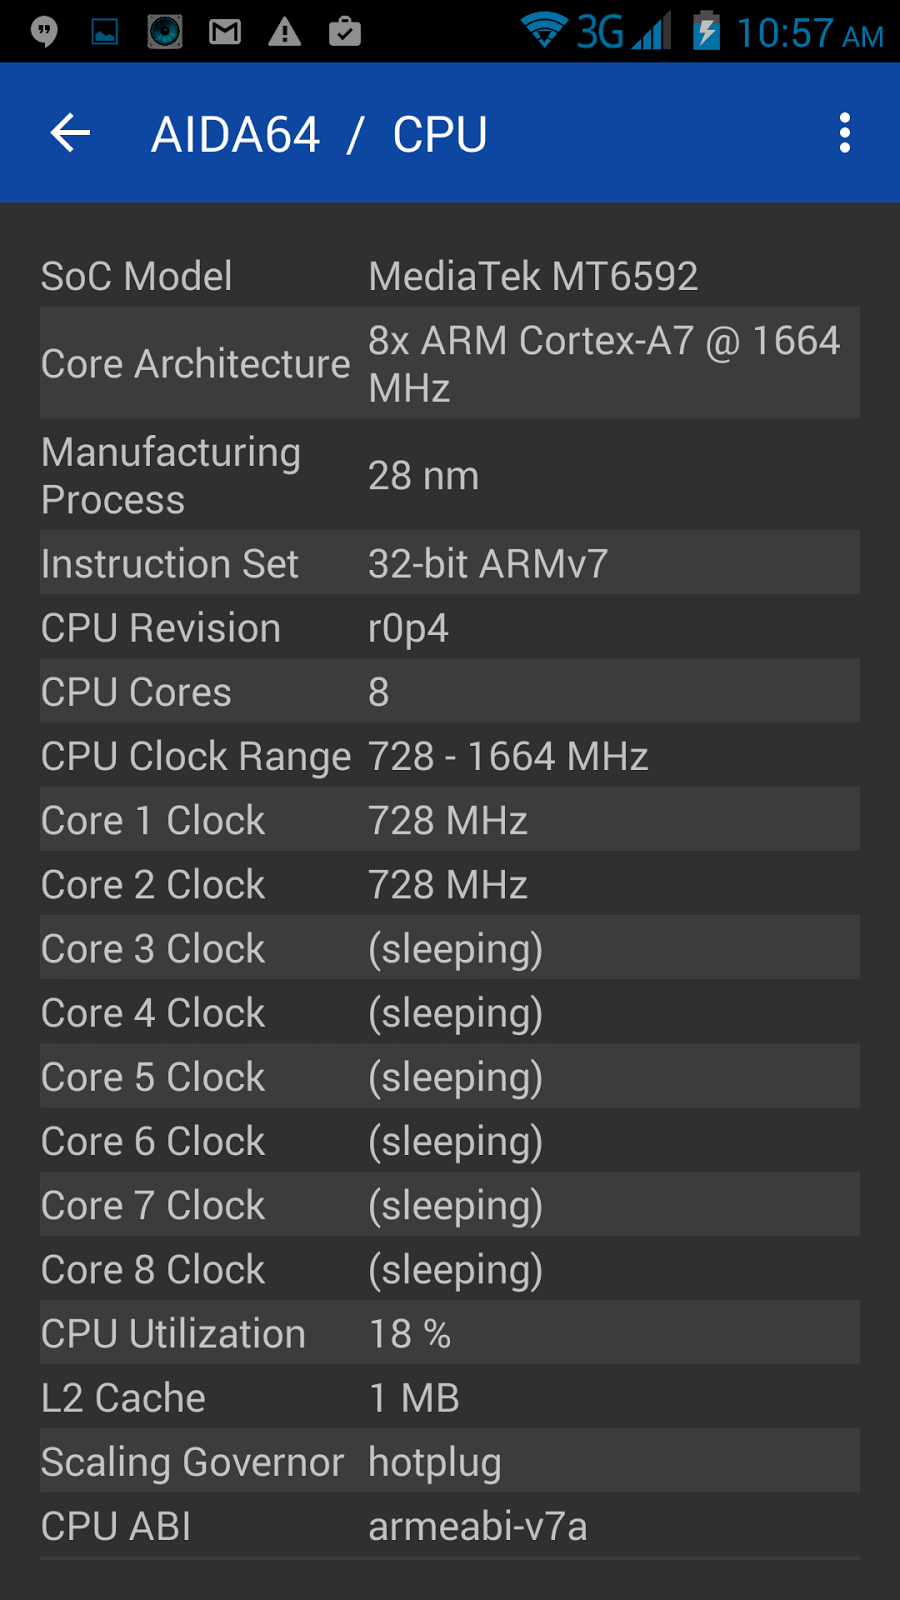Tap the round eye-like app notification icon
Image resolution: width=900 pixels, height=1600 pixels.
pyautogui.click(x=165, y=32)
